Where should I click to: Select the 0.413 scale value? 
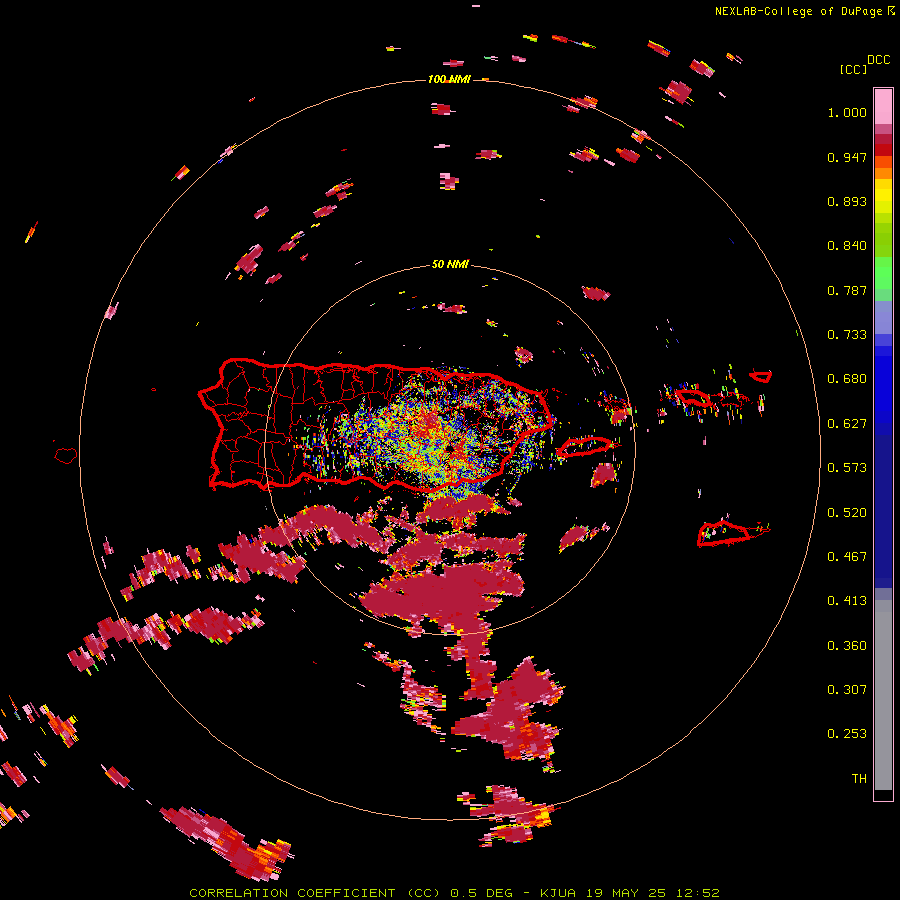point(847,601)
